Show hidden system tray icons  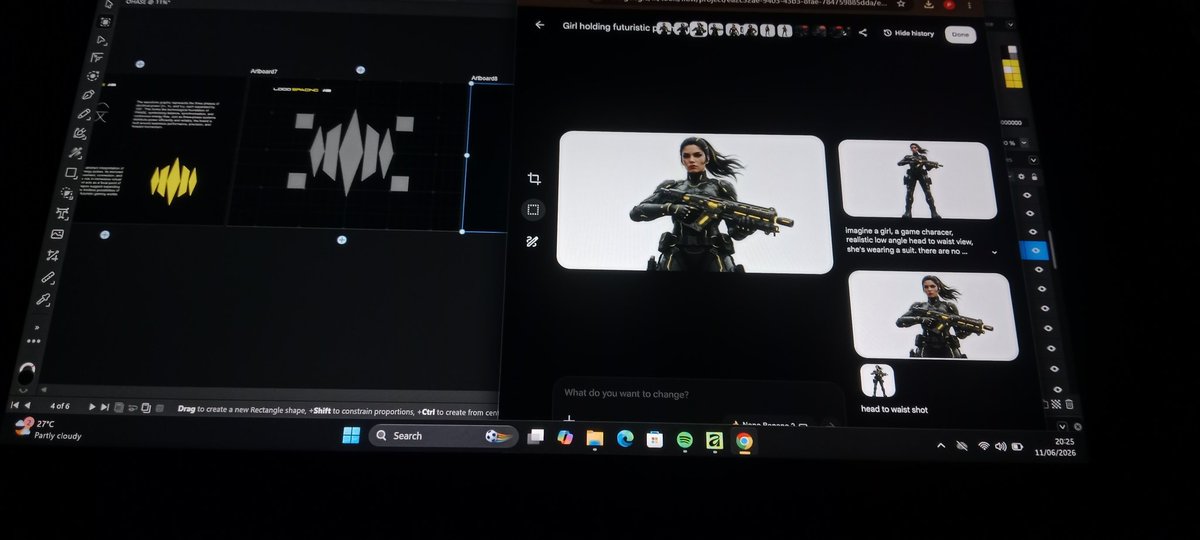point(939,444)
